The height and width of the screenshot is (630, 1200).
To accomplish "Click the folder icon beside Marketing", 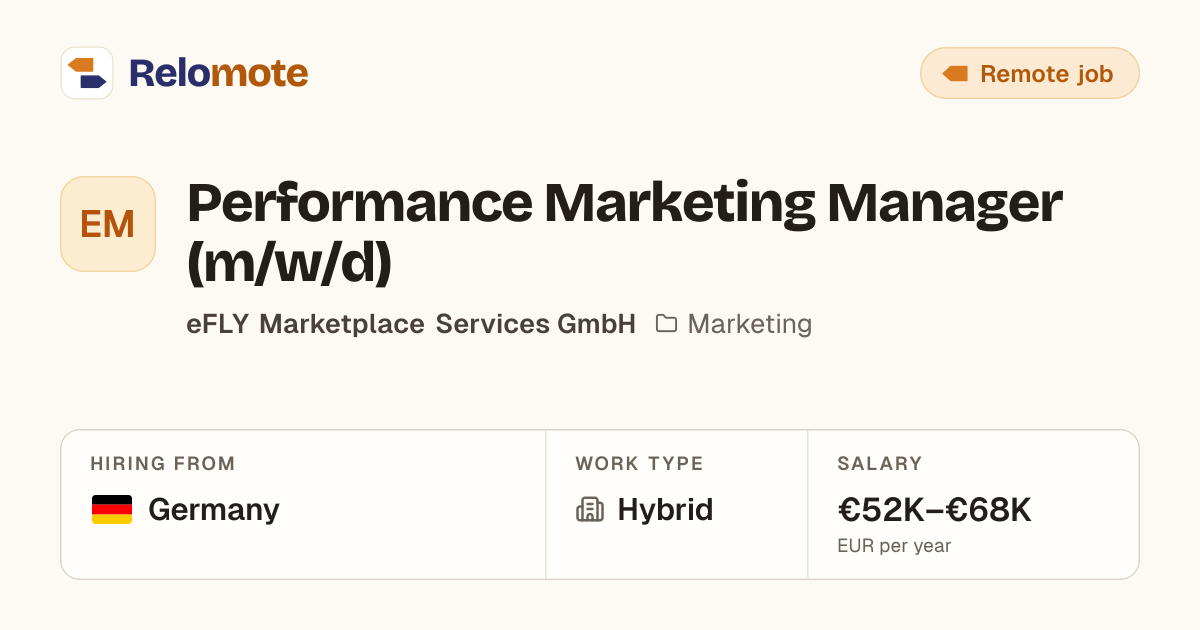I will tap(666, 324).
